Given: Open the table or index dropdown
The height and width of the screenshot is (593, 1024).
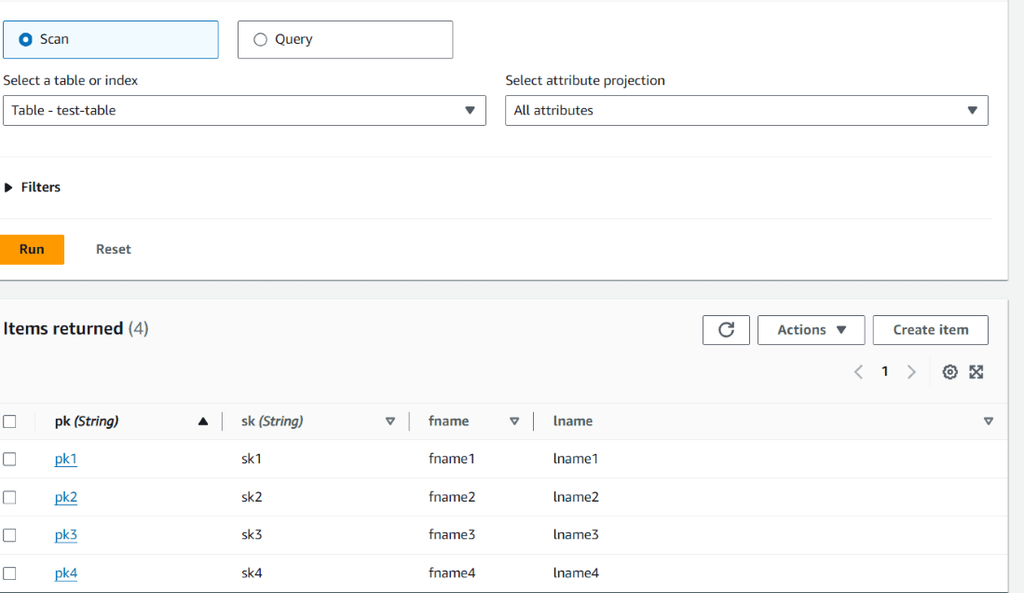Looking at the screenshot, I should click(244, 111).
